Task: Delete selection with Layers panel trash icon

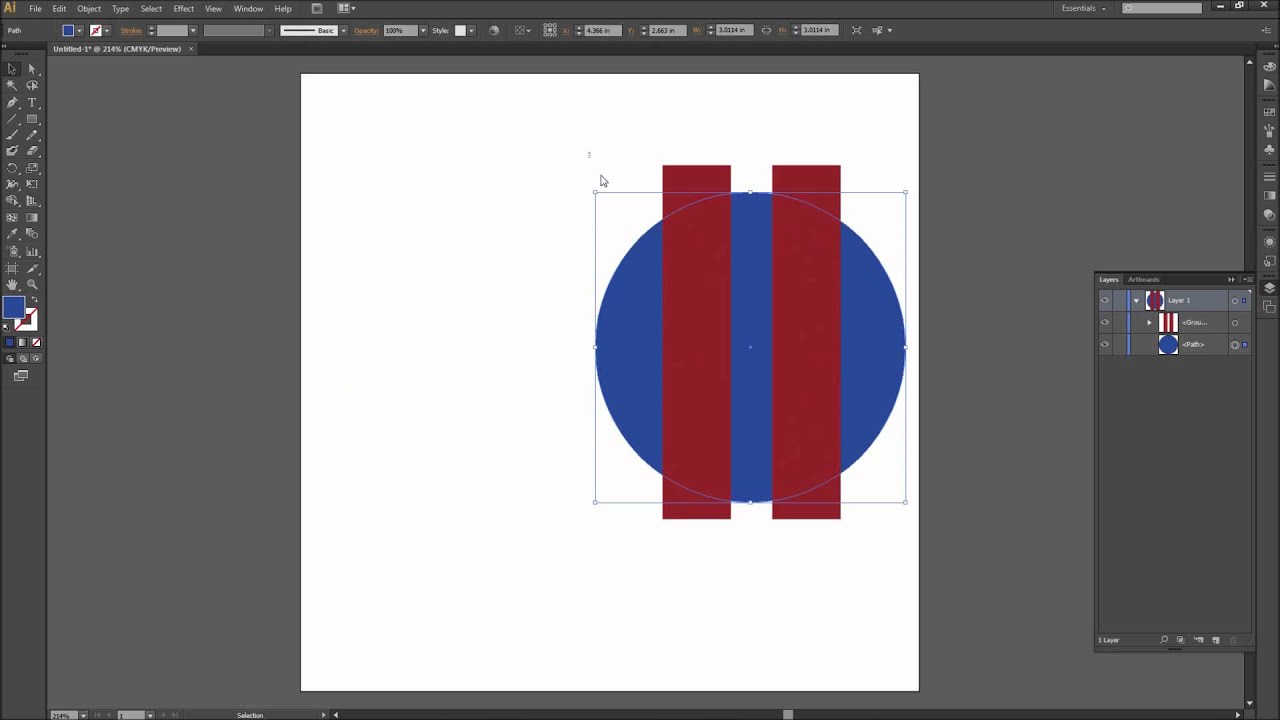Action: (1233, 640)
